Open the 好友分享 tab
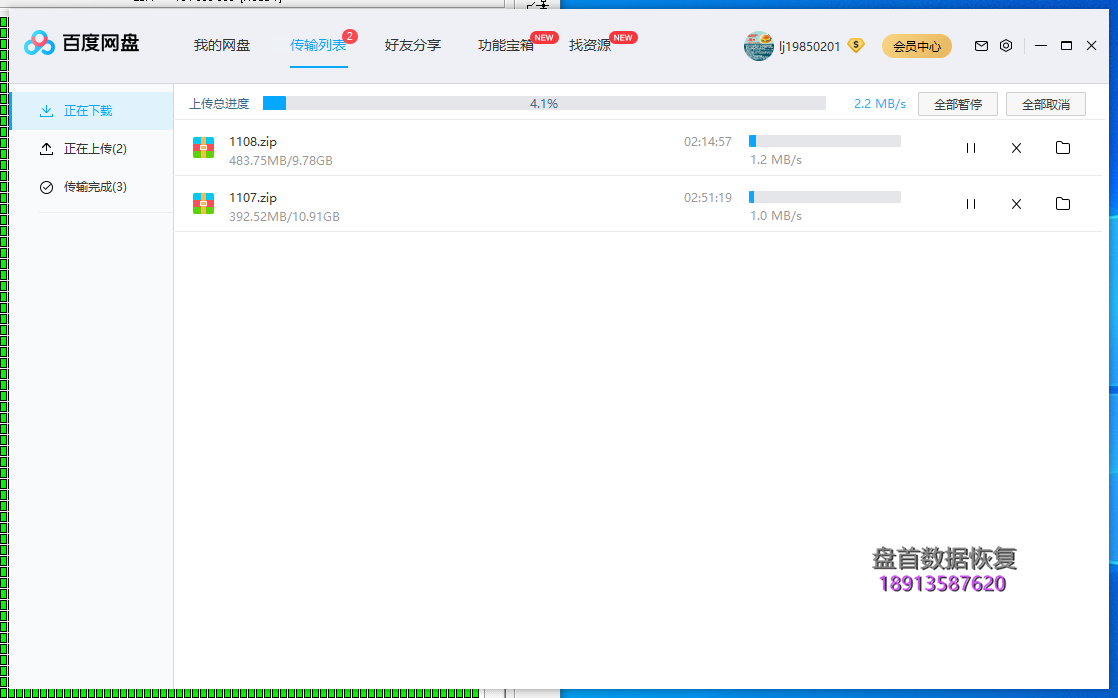 (412, 46)
